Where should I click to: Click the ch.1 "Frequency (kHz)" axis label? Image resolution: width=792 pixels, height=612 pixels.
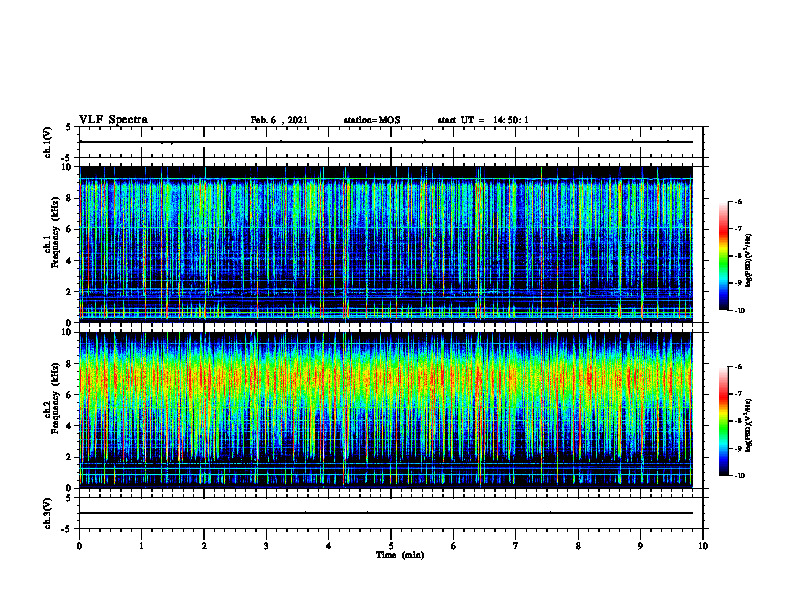(x=55, y=232)
